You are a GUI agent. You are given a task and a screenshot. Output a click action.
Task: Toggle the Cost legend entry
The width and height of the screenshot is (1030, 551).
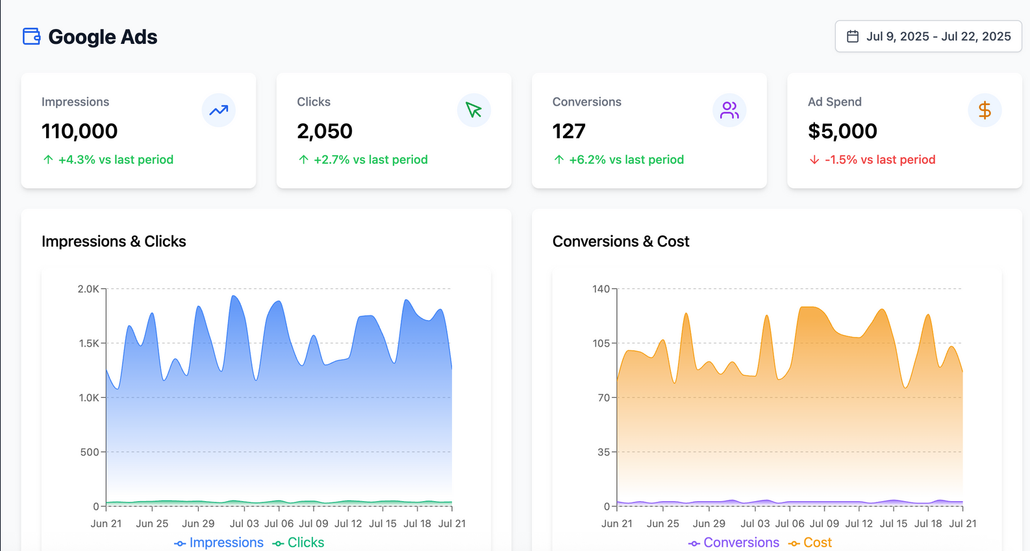click(810, 542)
